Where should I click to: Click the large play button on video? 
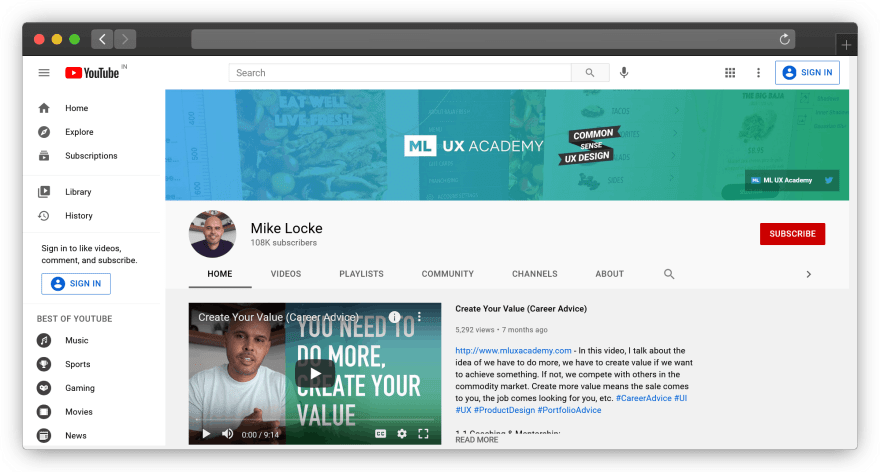(x=315, y=373)
